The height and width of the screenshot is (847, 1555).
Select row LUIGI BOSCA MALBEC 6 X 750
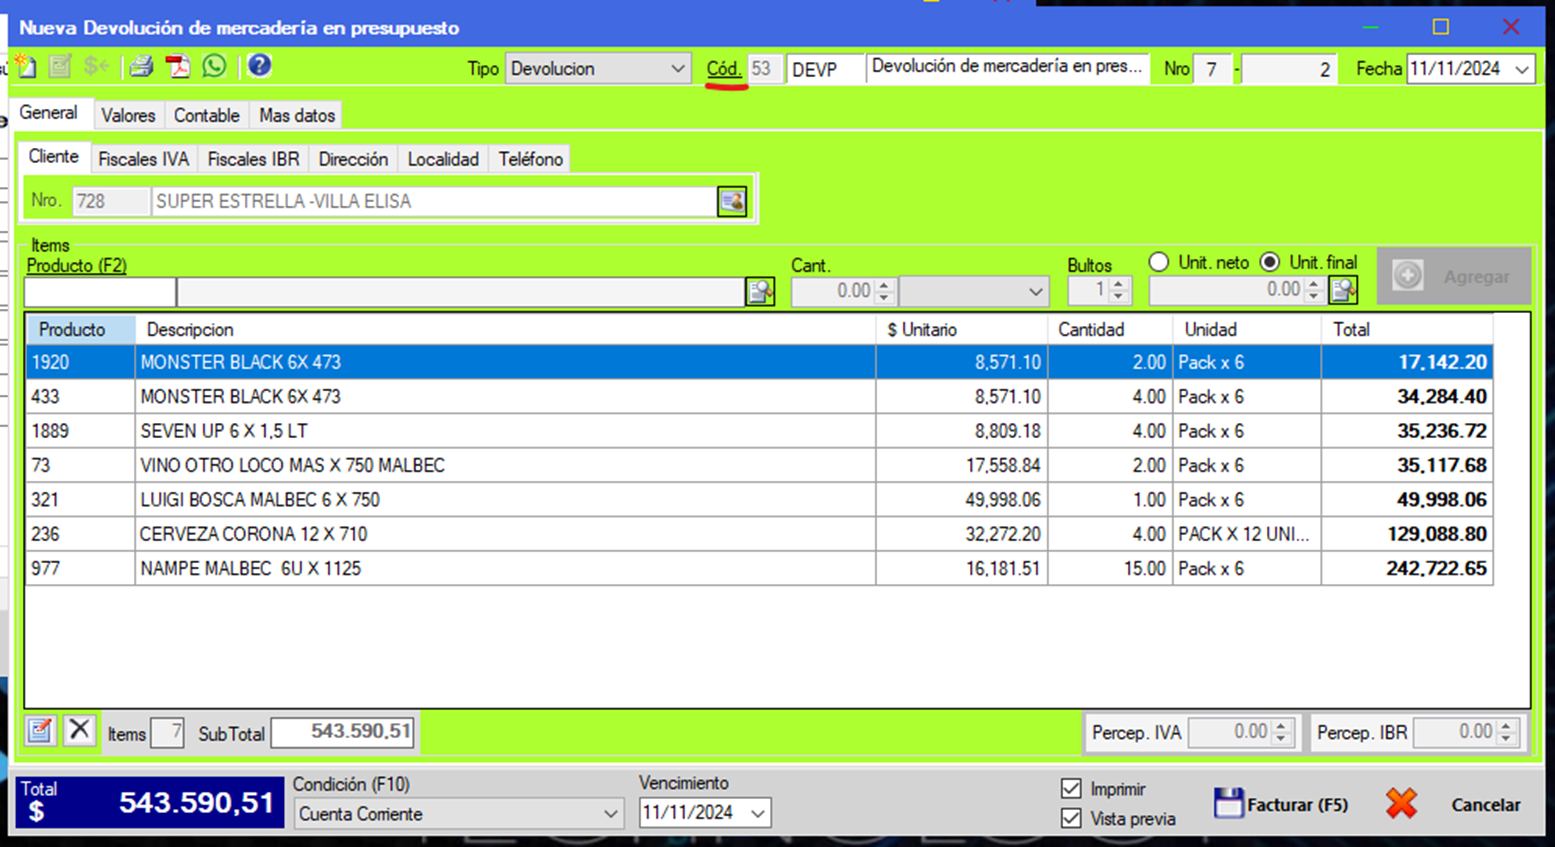(x=759, y=500)
